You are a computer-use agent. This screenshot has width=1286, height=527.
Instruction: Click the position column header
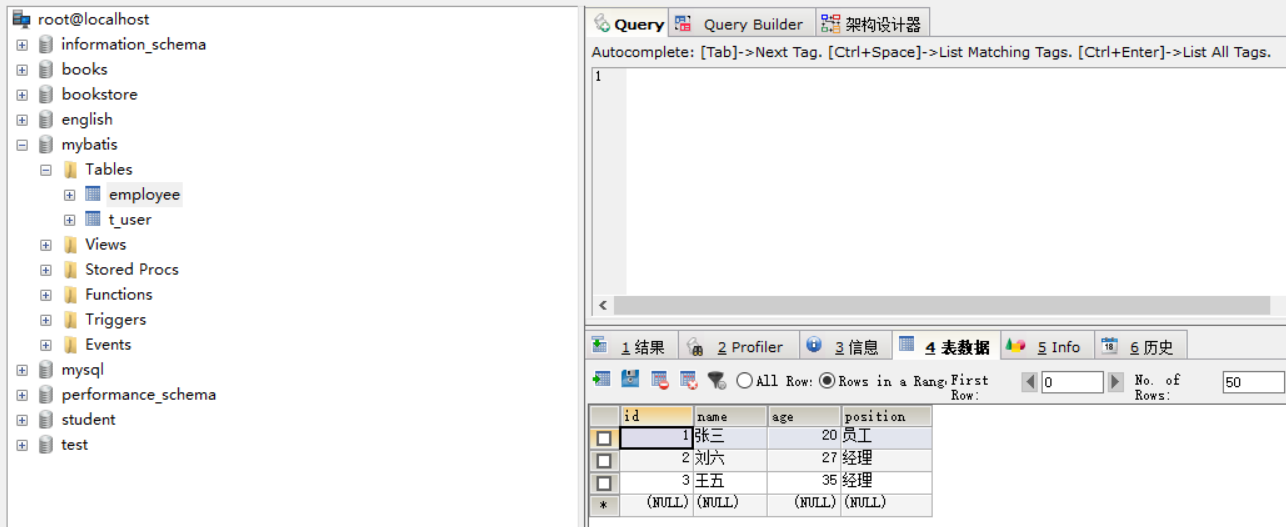(886, 416)
